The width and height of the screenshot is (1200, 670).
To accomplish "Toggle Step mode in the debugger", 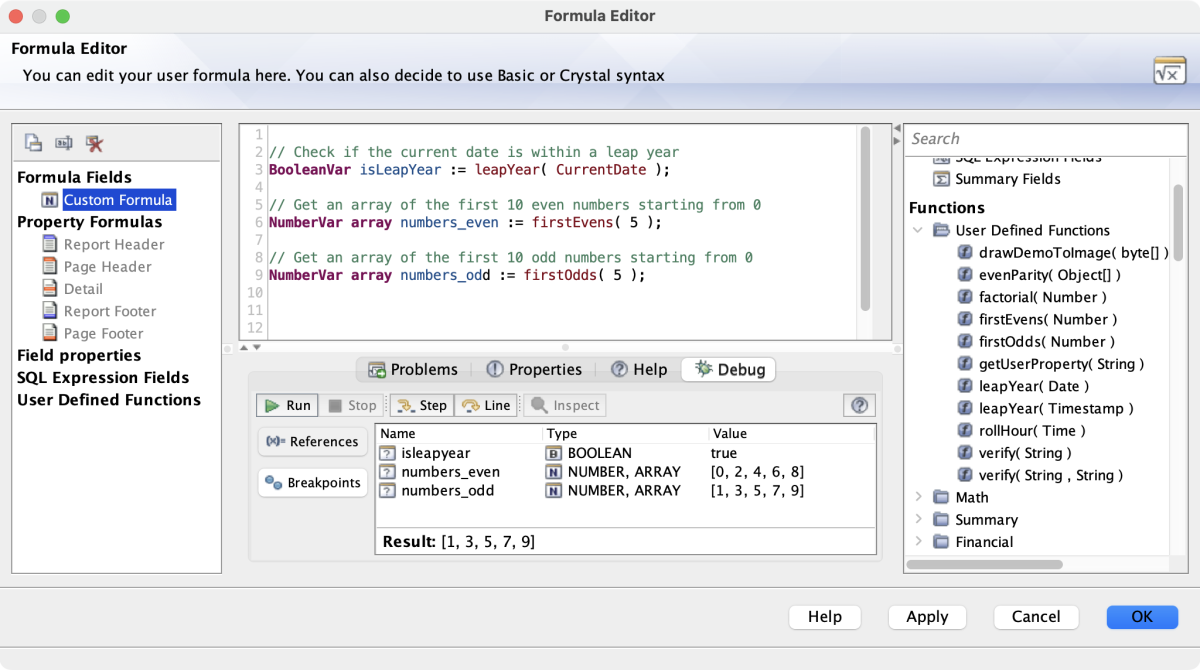I will tap(421, 405).
